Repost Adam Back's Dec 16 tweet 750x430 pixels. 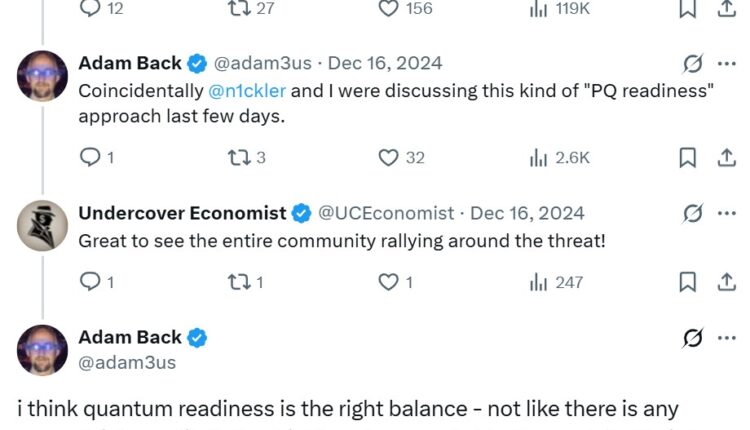[237, 157]
